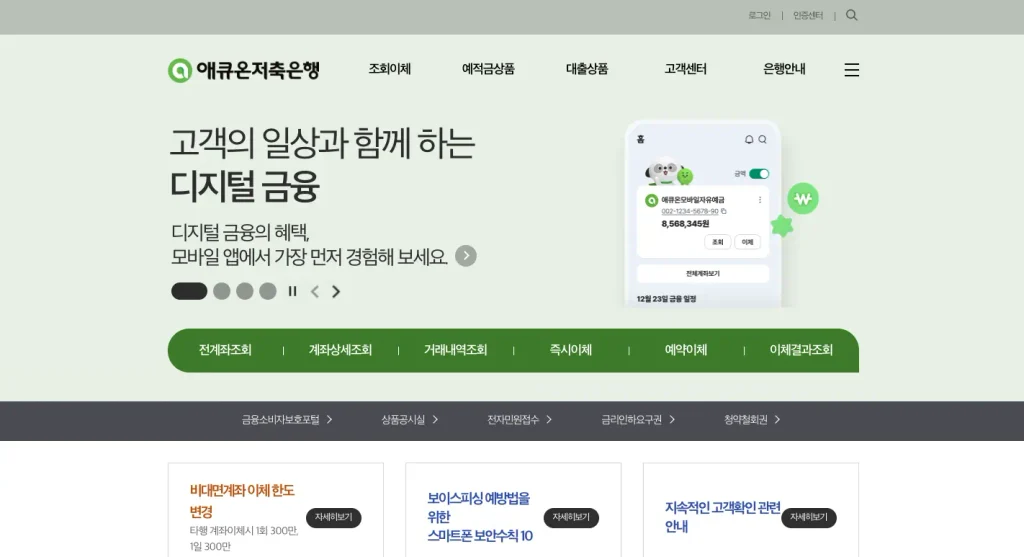Open 금리인하요구권 link

[x=632, y=420]
